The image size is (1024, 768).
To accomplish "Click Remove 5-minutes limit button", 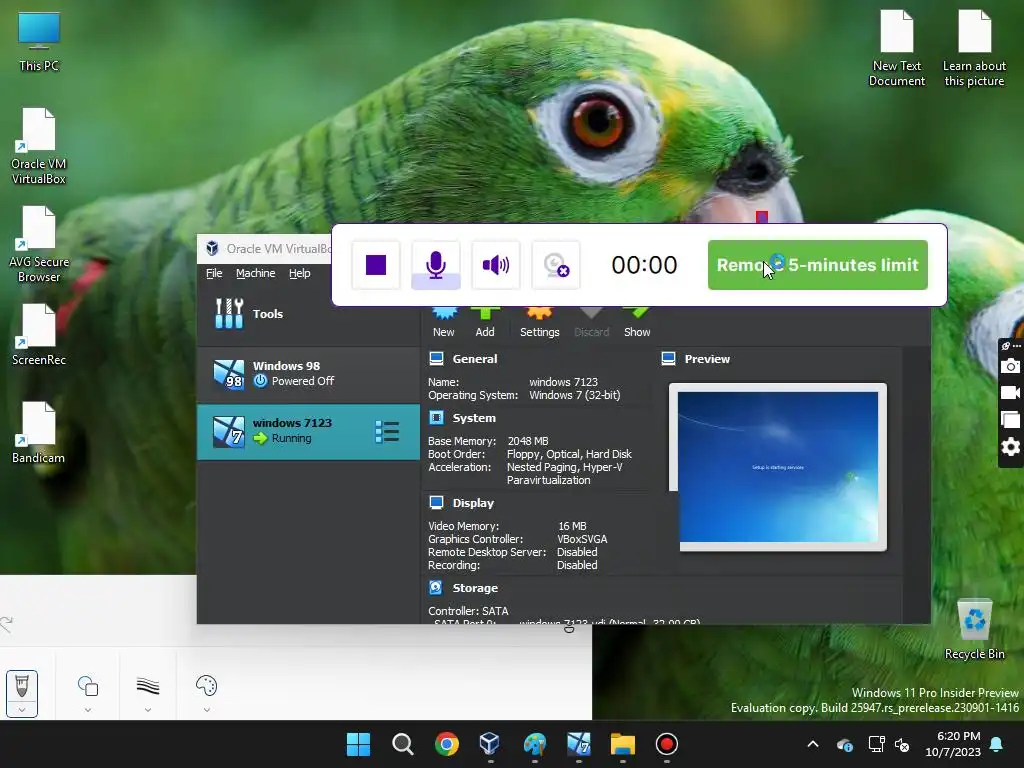I will (818, 264).
